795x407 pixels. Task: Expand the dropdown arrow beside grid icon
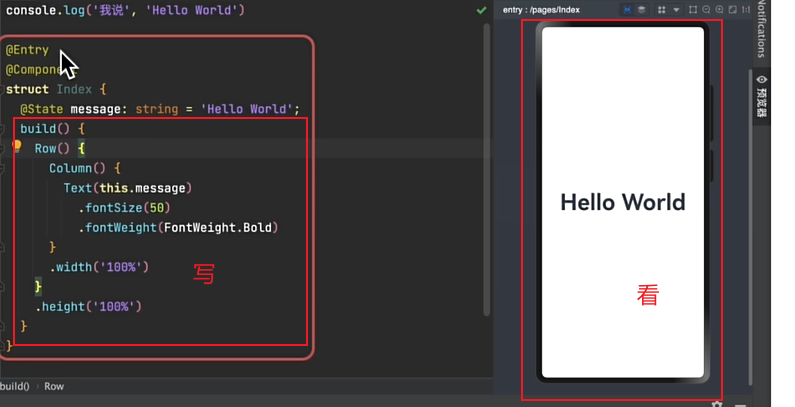tap(676, 10)
